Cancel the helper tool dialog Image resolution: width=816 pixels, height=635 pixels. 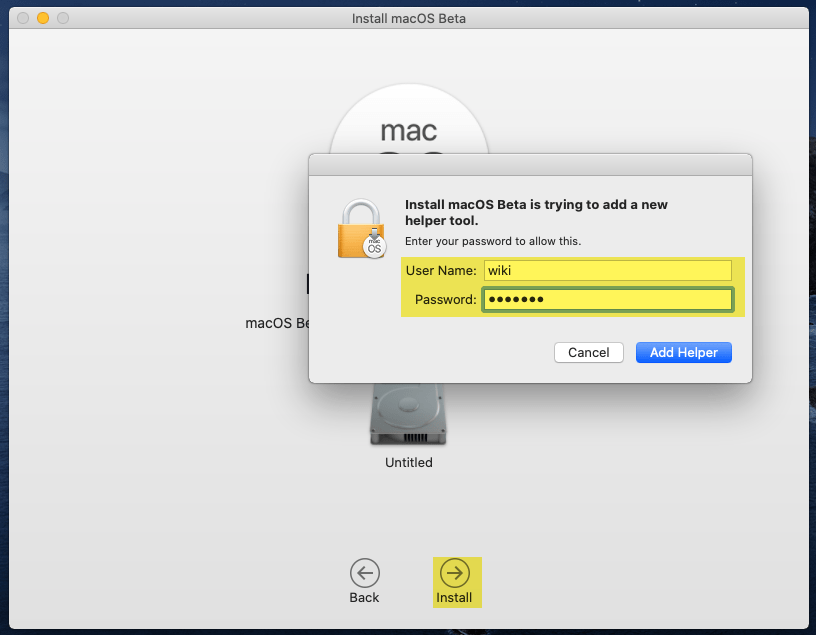click(x=589, y=352)
